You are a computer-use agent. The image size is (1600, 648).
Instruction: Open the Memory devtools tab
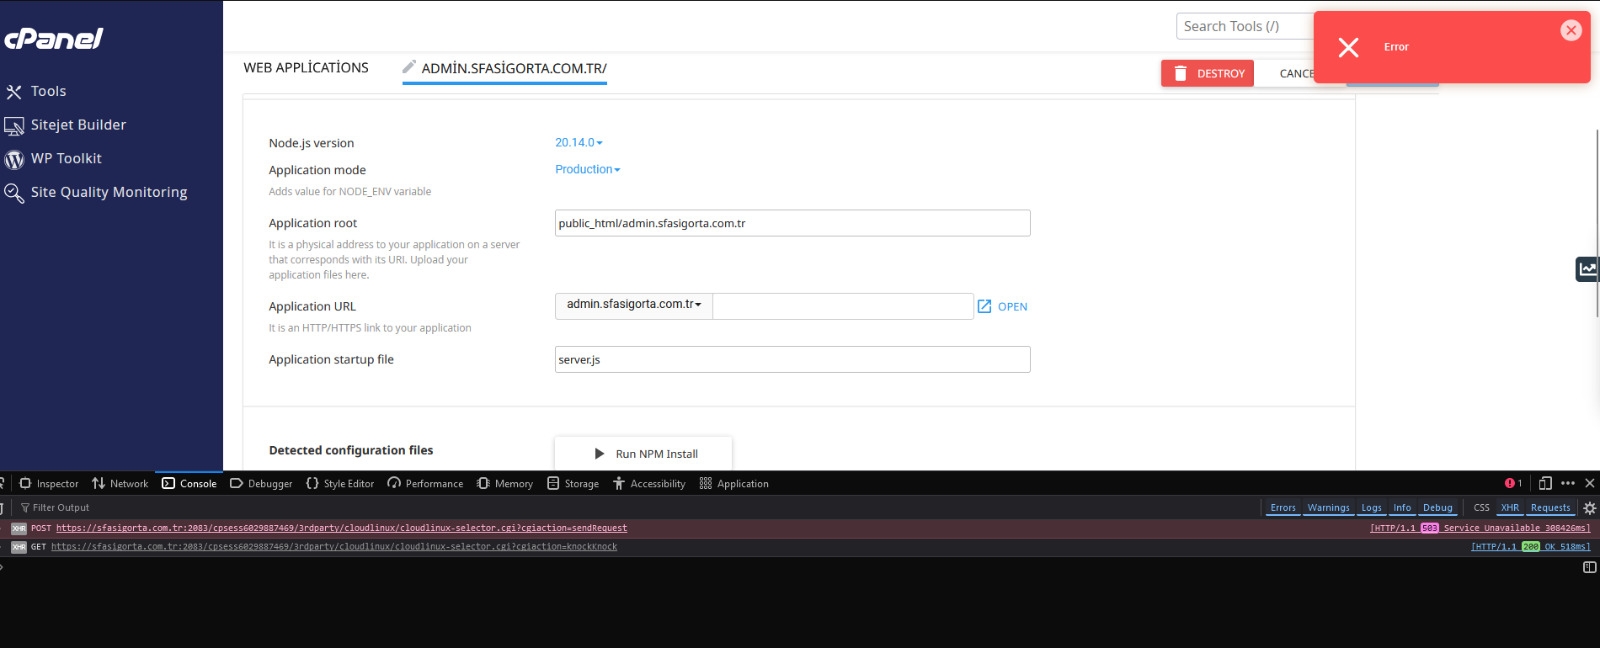505,484
